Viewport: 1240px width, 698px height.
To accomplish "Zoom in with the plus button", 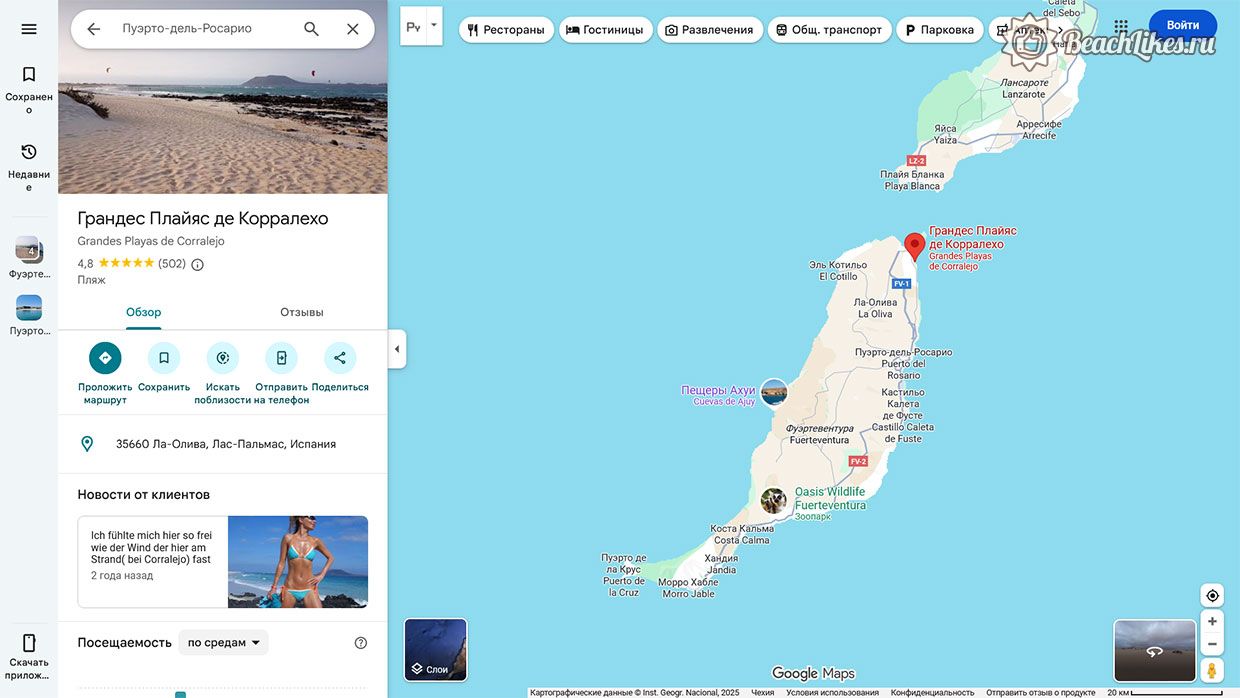I will click(x=1212, y=621).
